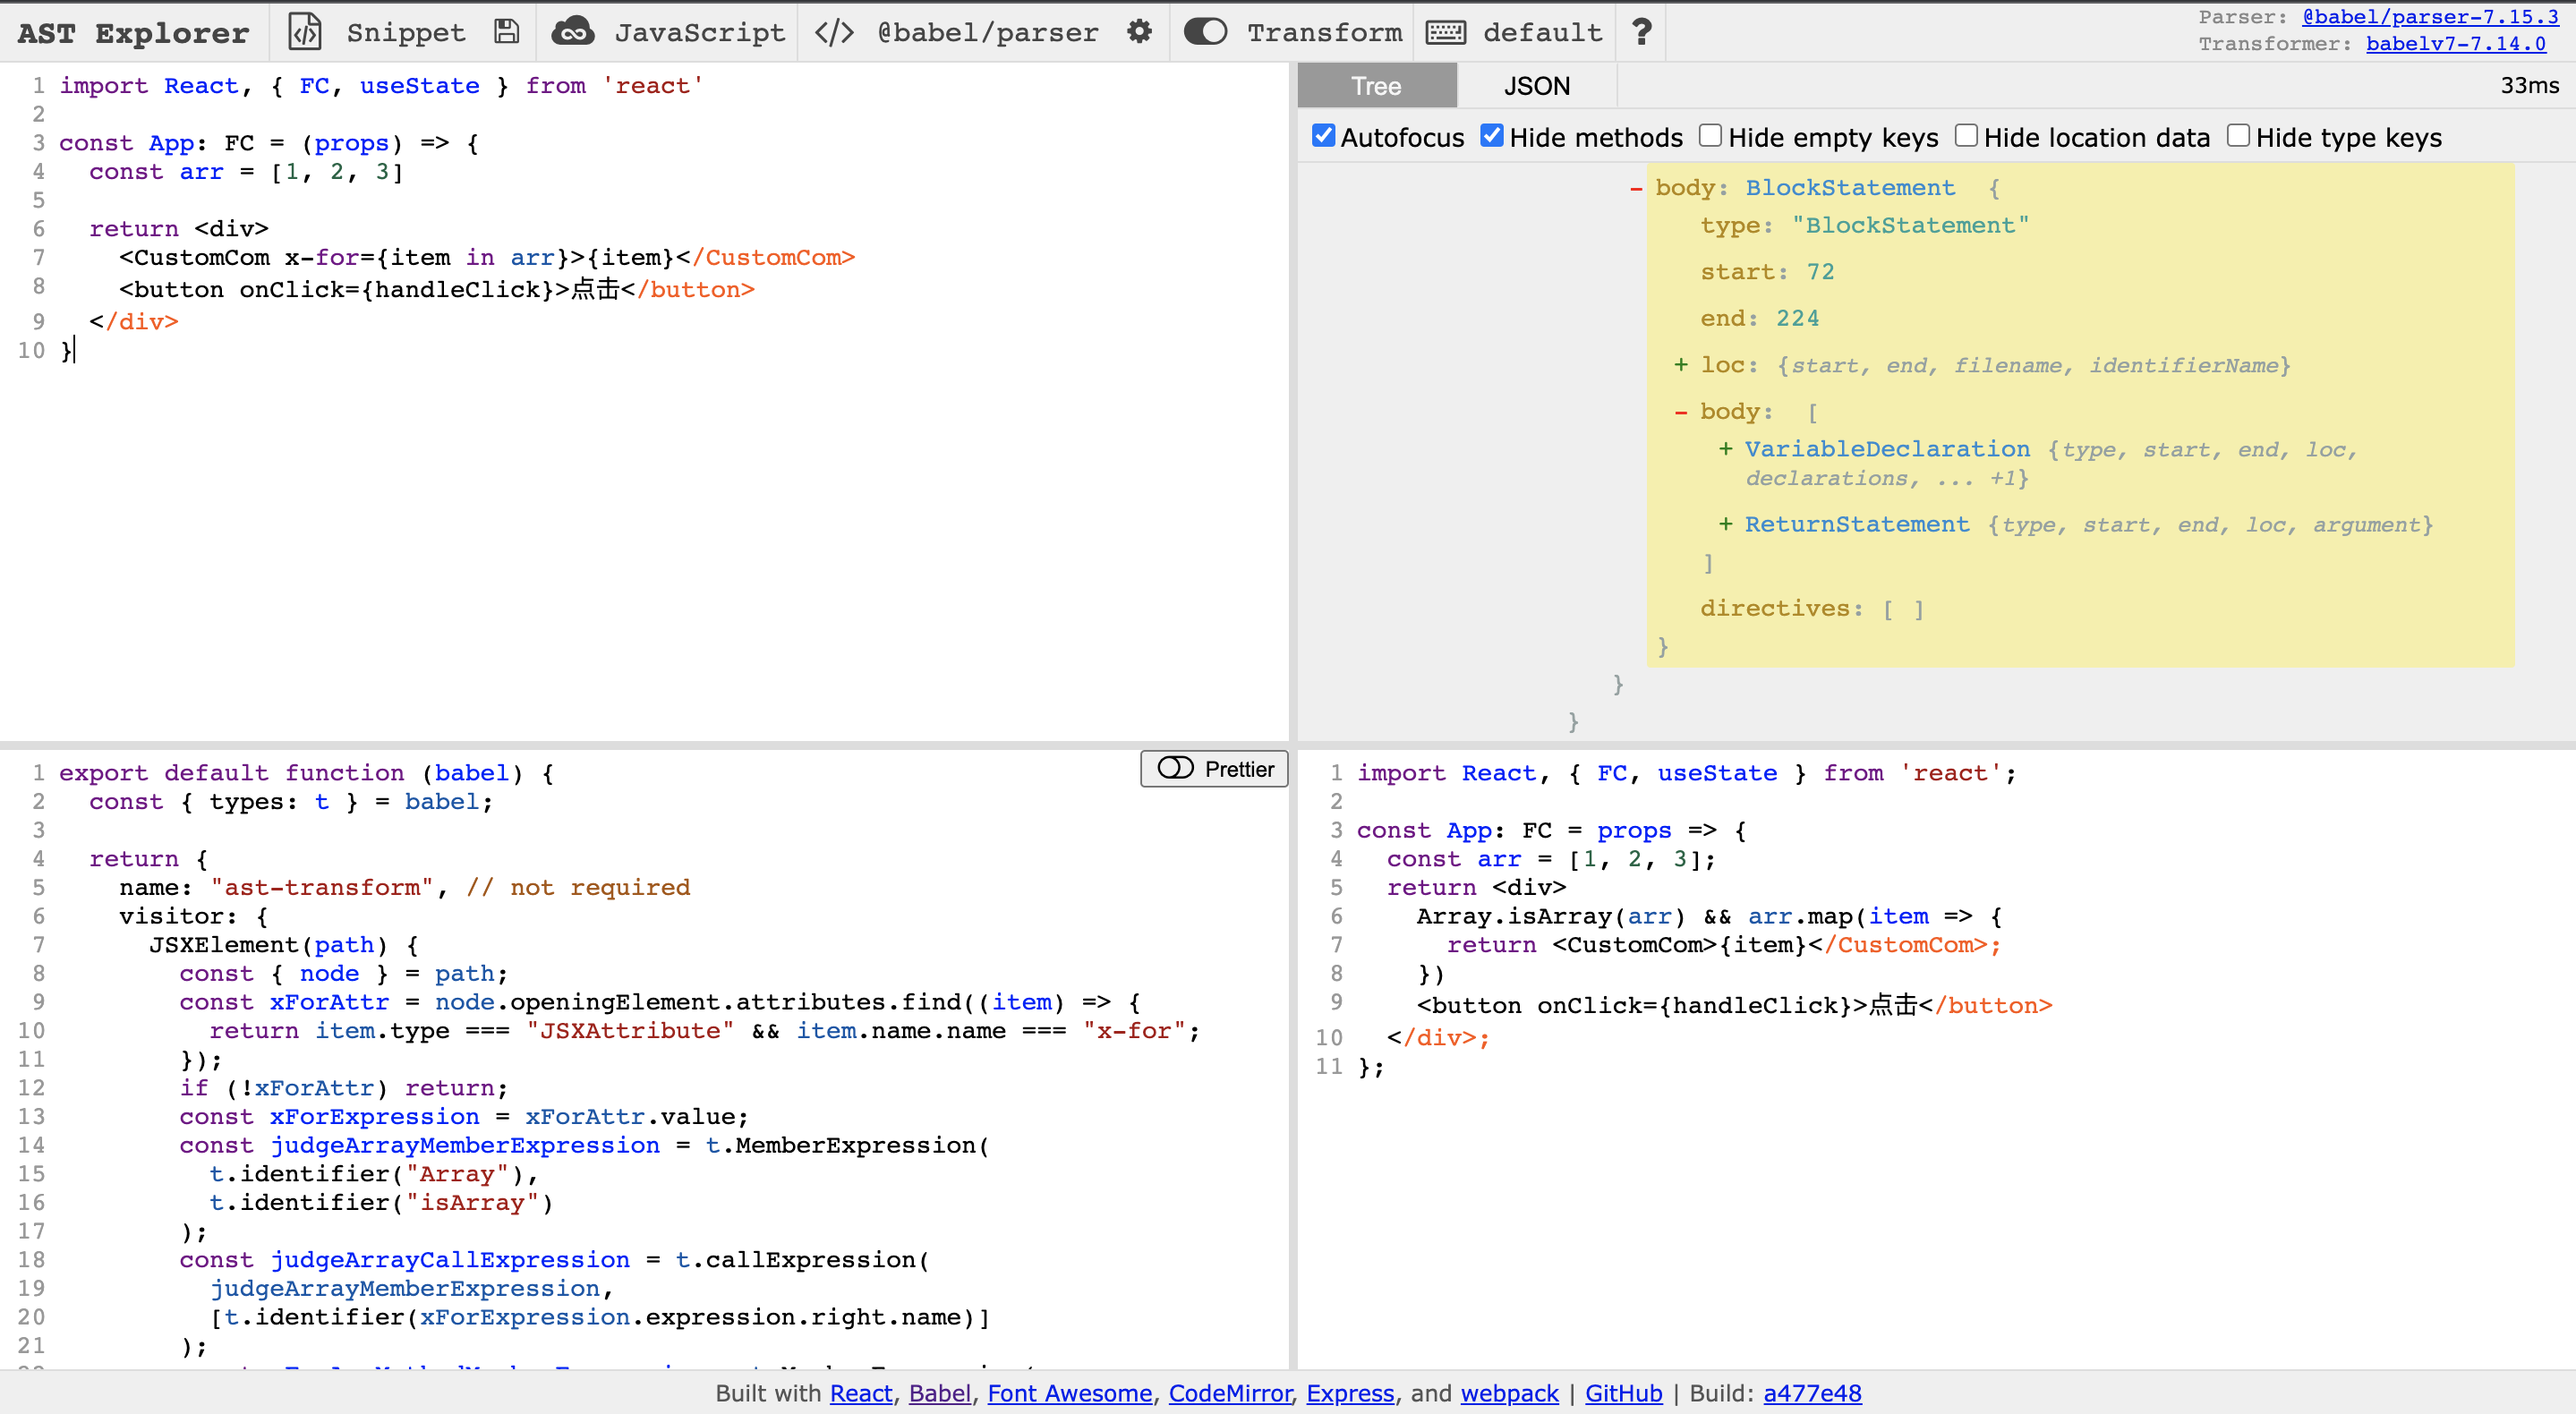This screenshot has width=2576, height=1414.
Task: Click the keyboard keymap icon
Action: [1445, 32]
